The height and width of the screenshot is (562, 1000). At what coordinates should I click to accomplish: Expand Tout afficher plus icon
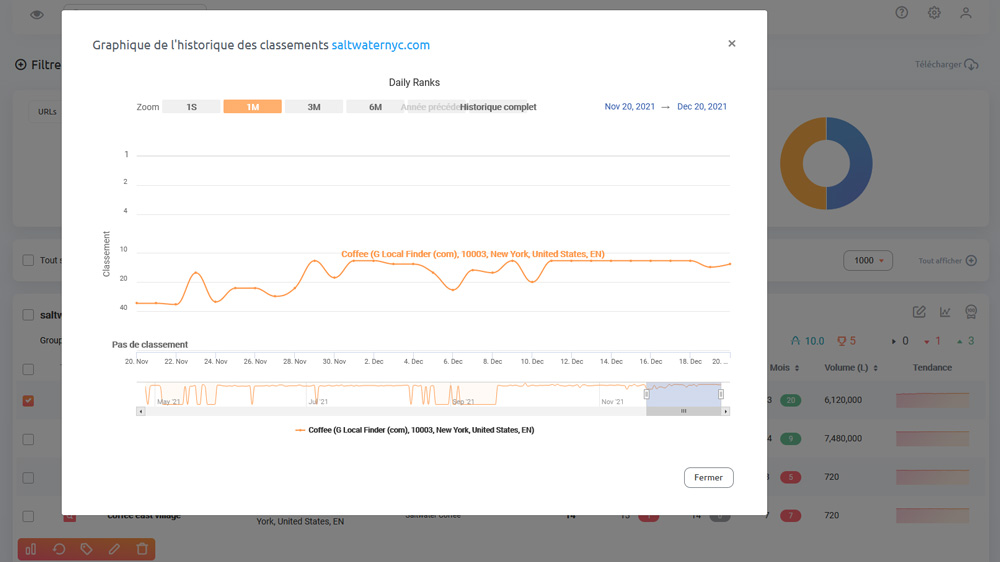click(971, 260)
